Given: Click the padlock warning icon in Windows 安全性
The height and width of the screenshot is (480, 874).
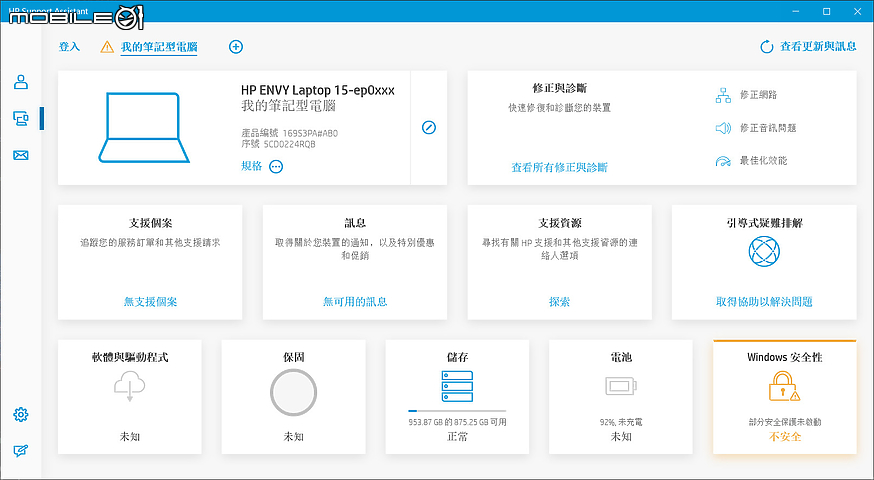Looking at the screenshot, I should coord(784,386).
